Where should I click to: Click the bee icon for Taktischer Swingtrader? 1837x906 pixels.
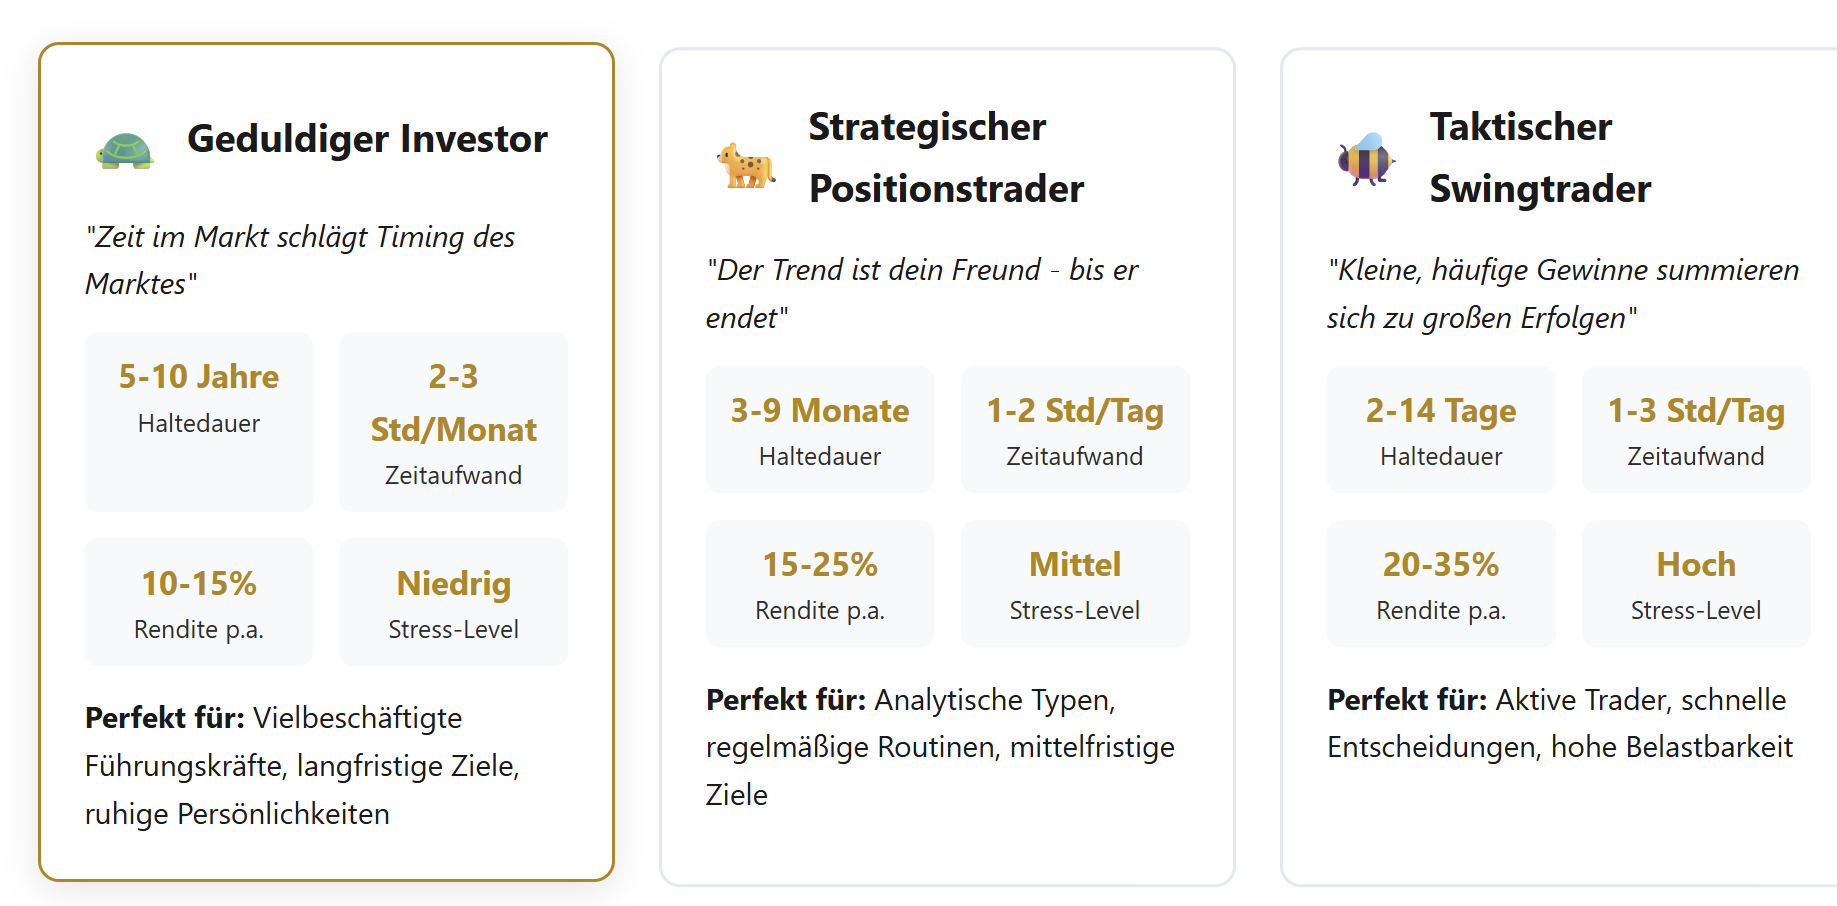1366,159
